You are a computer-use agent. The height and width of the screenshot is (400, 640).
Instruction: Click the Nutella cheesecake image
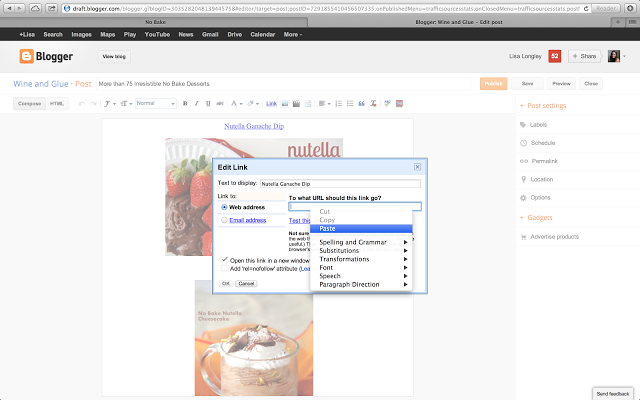[x=254, y=338]
